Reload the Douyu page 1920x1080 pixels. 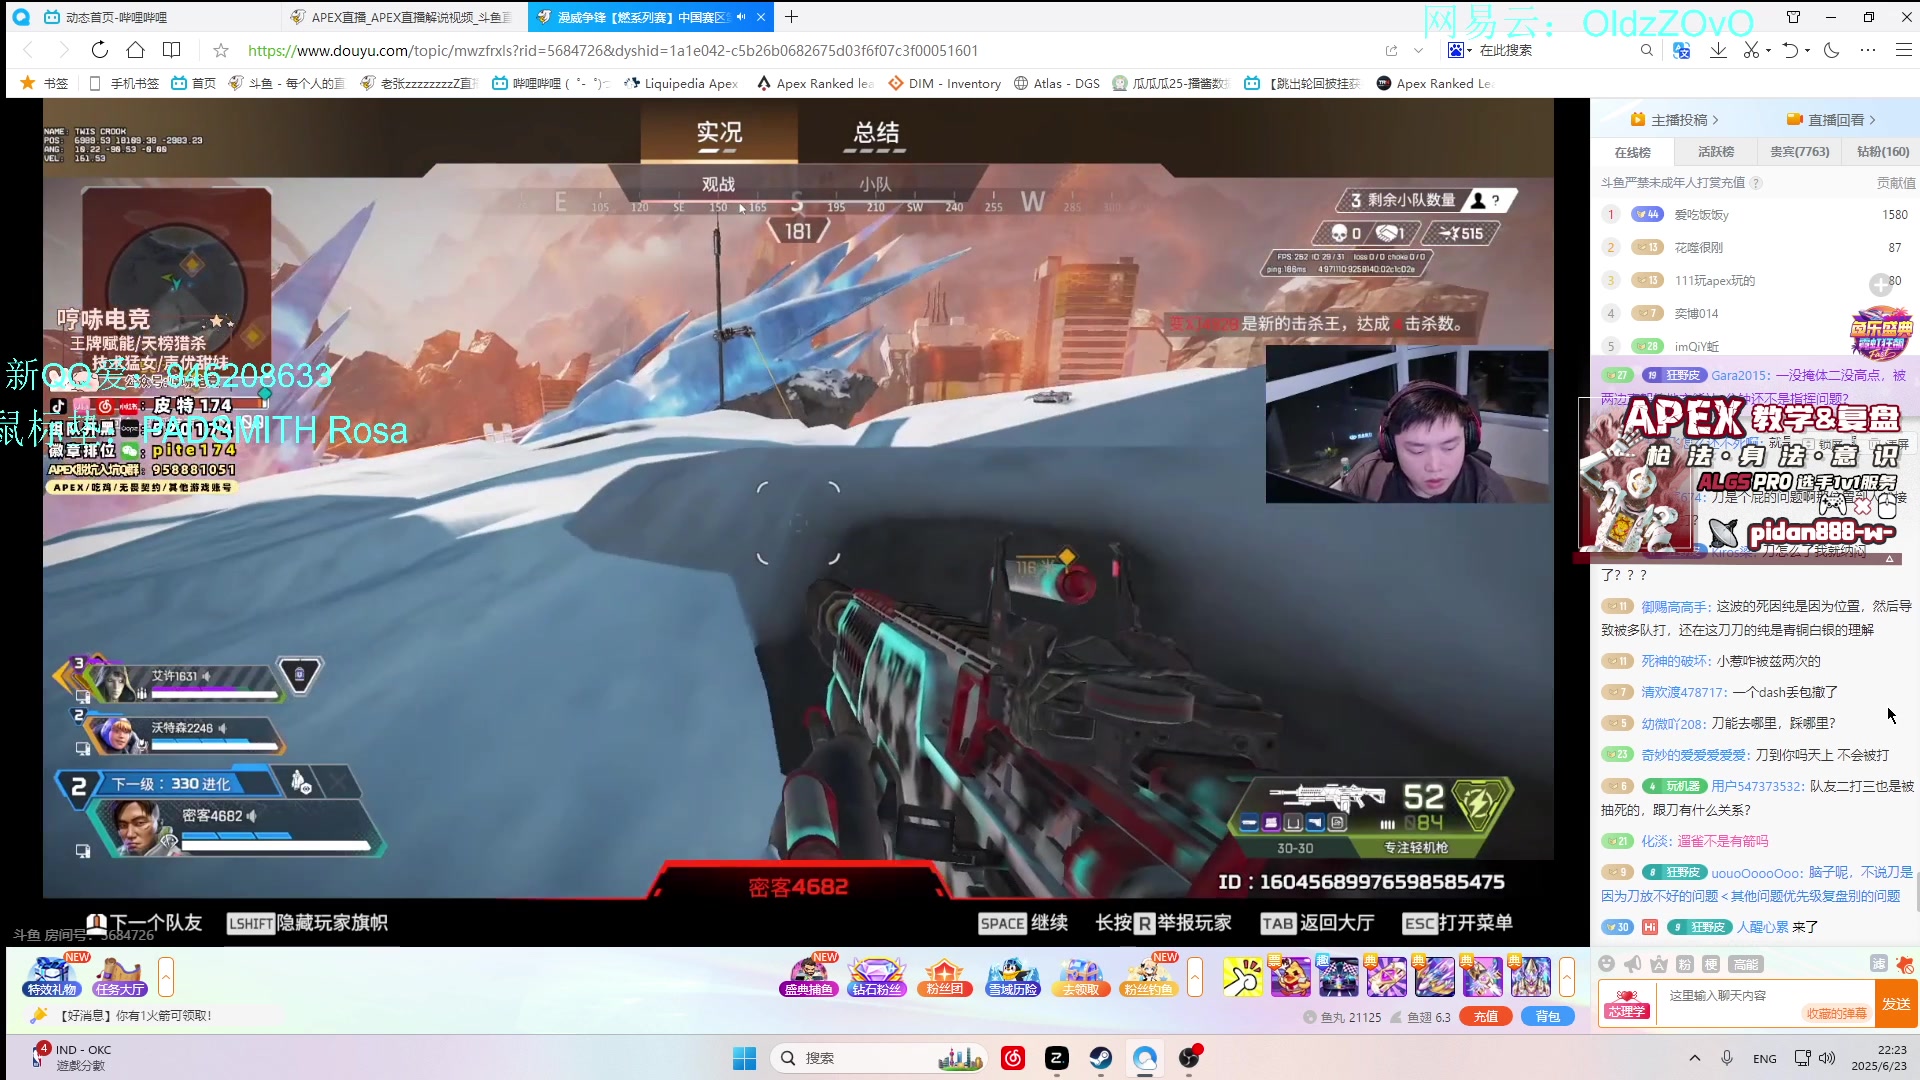(x=99, y=50)
